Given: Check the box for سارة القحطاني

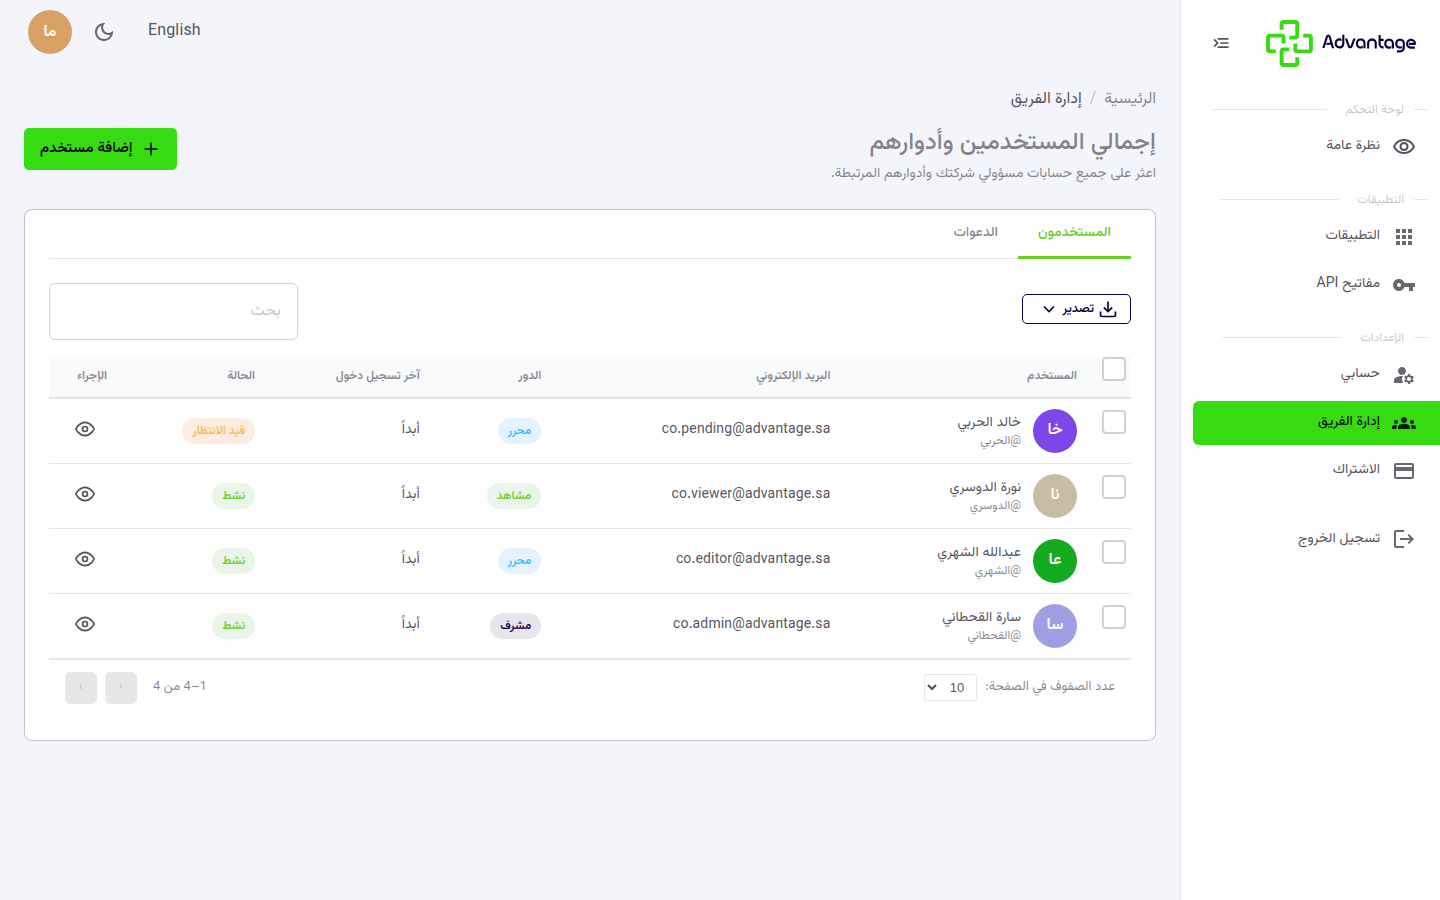Looking at the screenshot, I should 1114,617.
